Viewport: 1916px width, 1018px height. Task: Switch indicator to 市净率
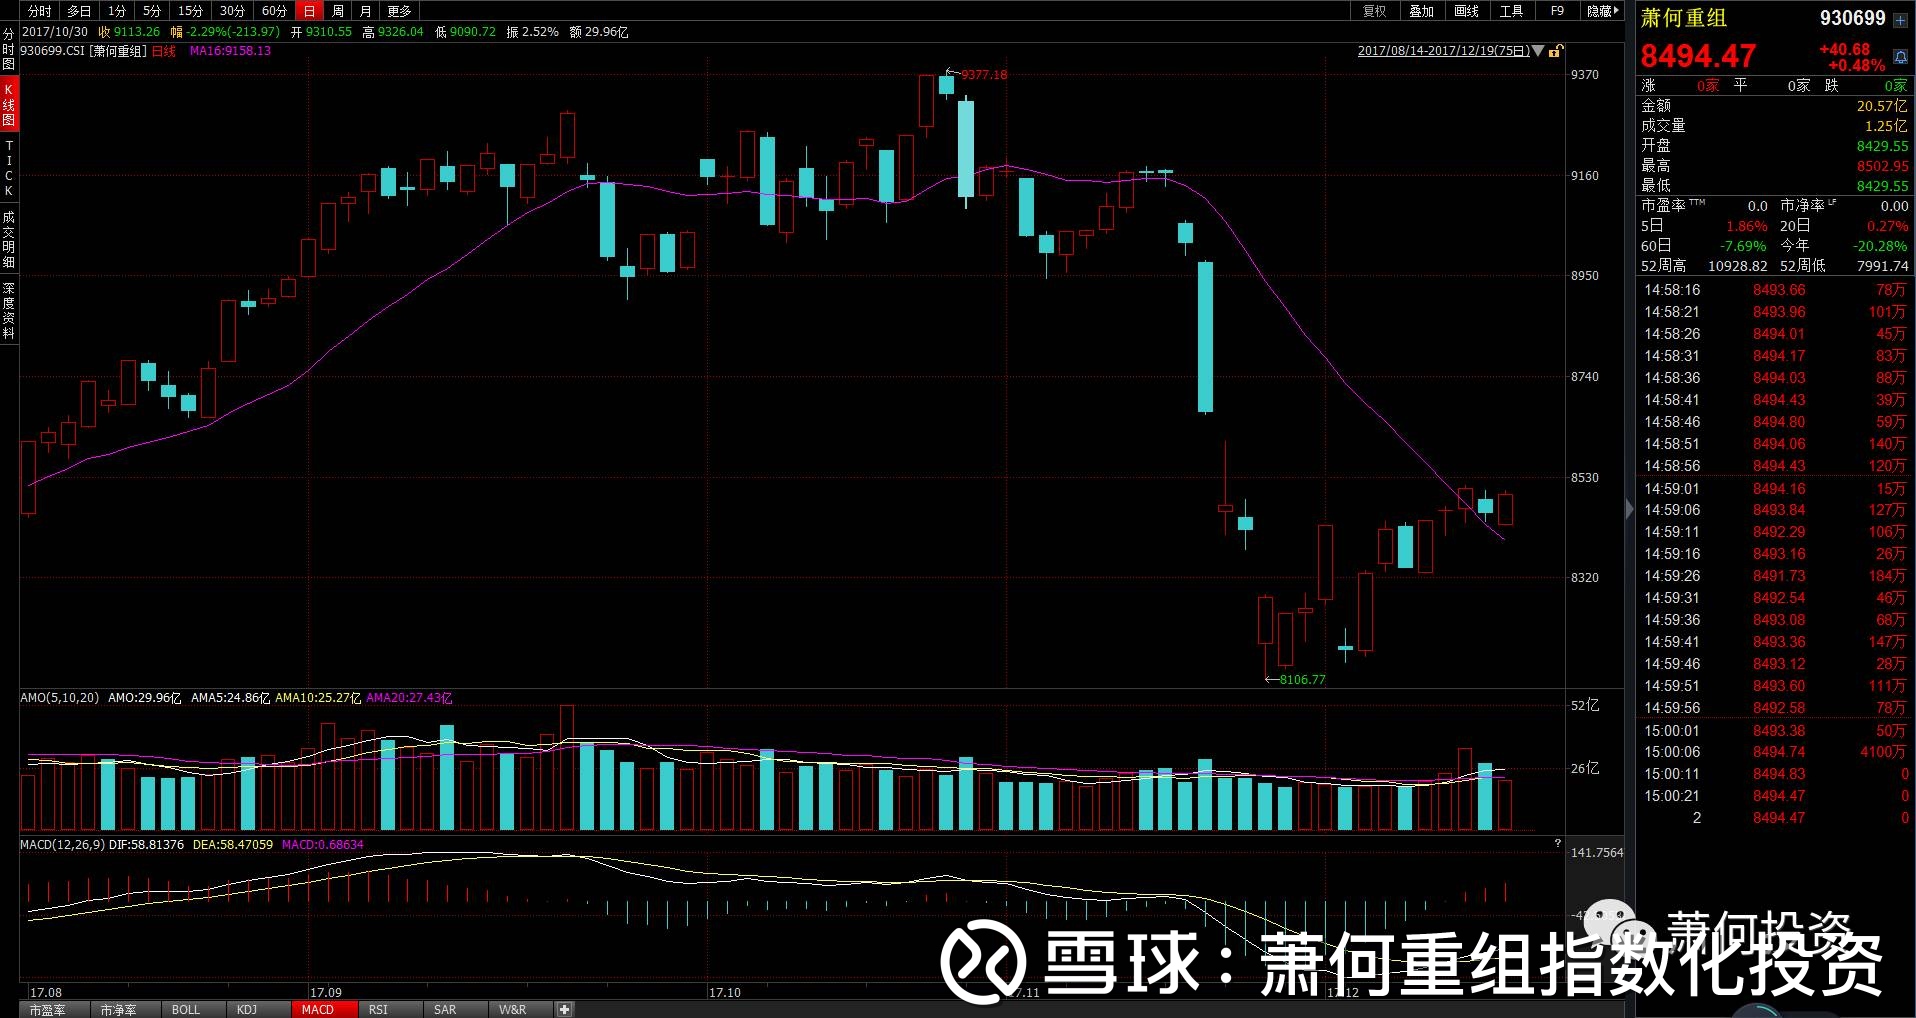click(118, 1010)
